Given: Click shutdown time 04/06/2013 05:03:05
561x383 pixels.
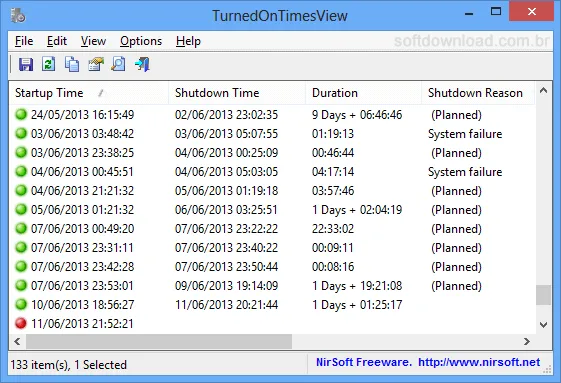Looking at the screenshot, I should point(226,171).
